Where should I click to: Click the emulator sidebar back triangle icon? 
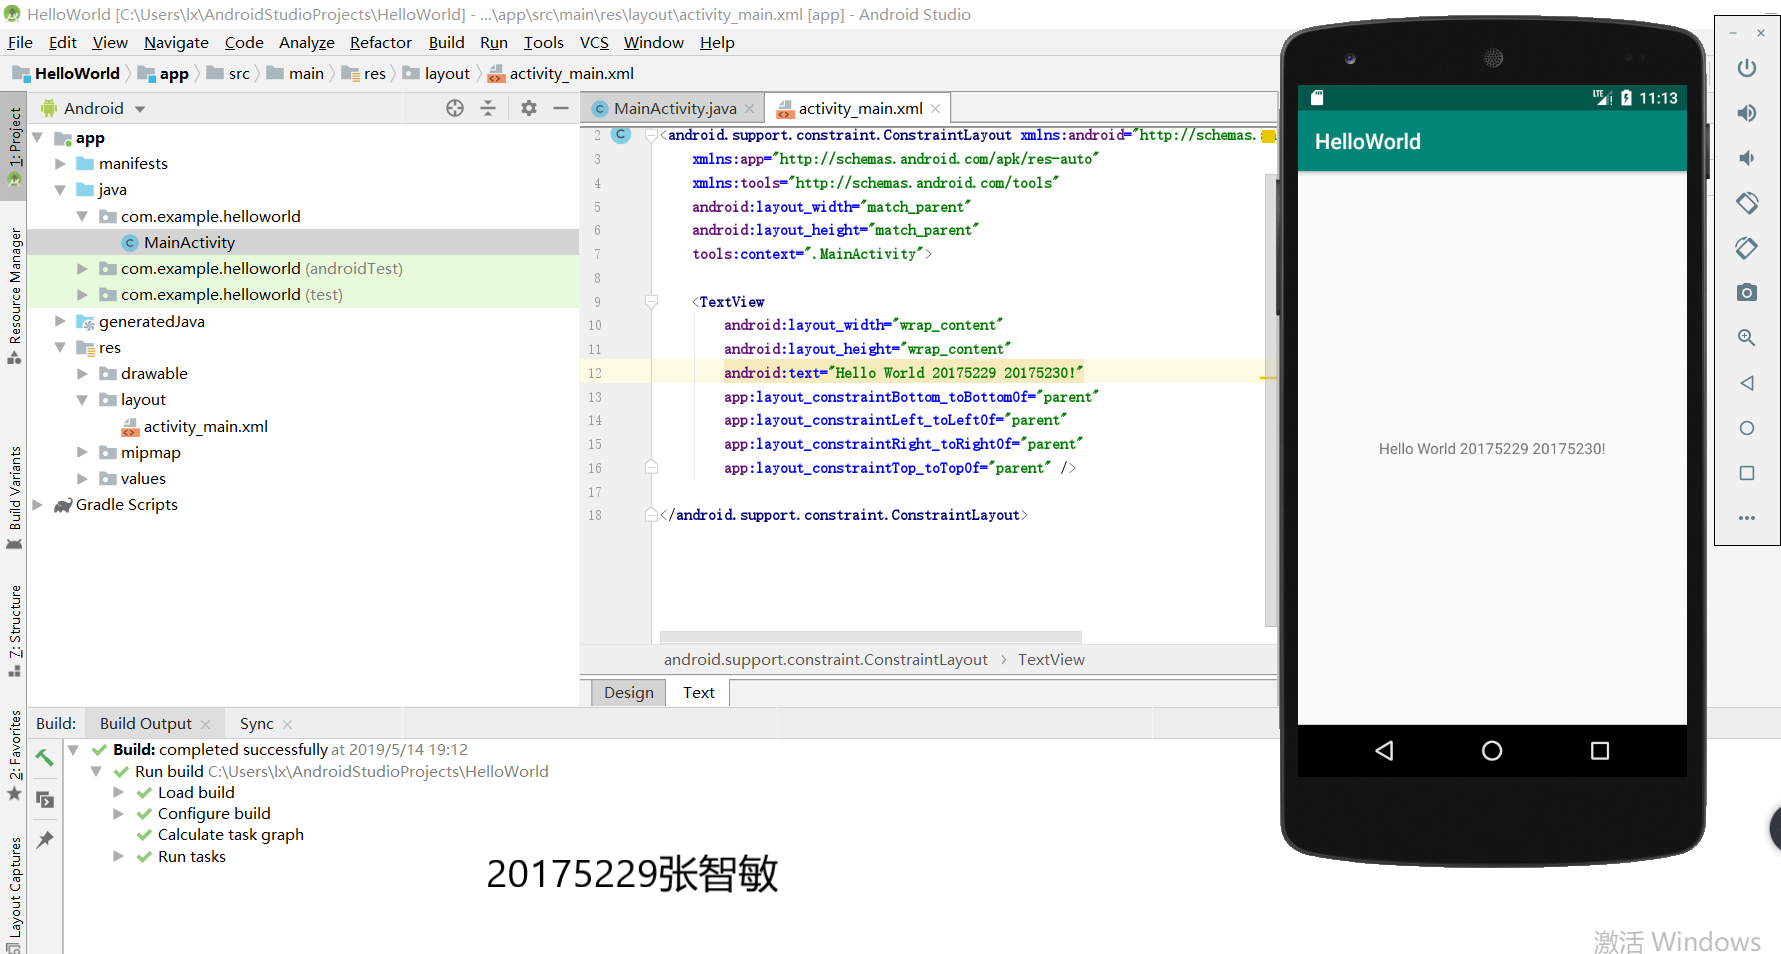point(1747,383)
